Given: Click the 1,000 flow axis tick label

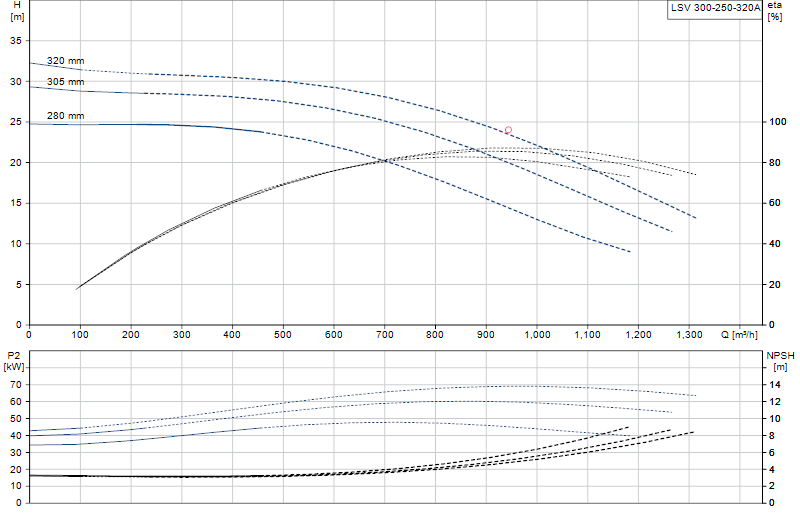Looking at the screenshot, I should click(x=537, y=335).
